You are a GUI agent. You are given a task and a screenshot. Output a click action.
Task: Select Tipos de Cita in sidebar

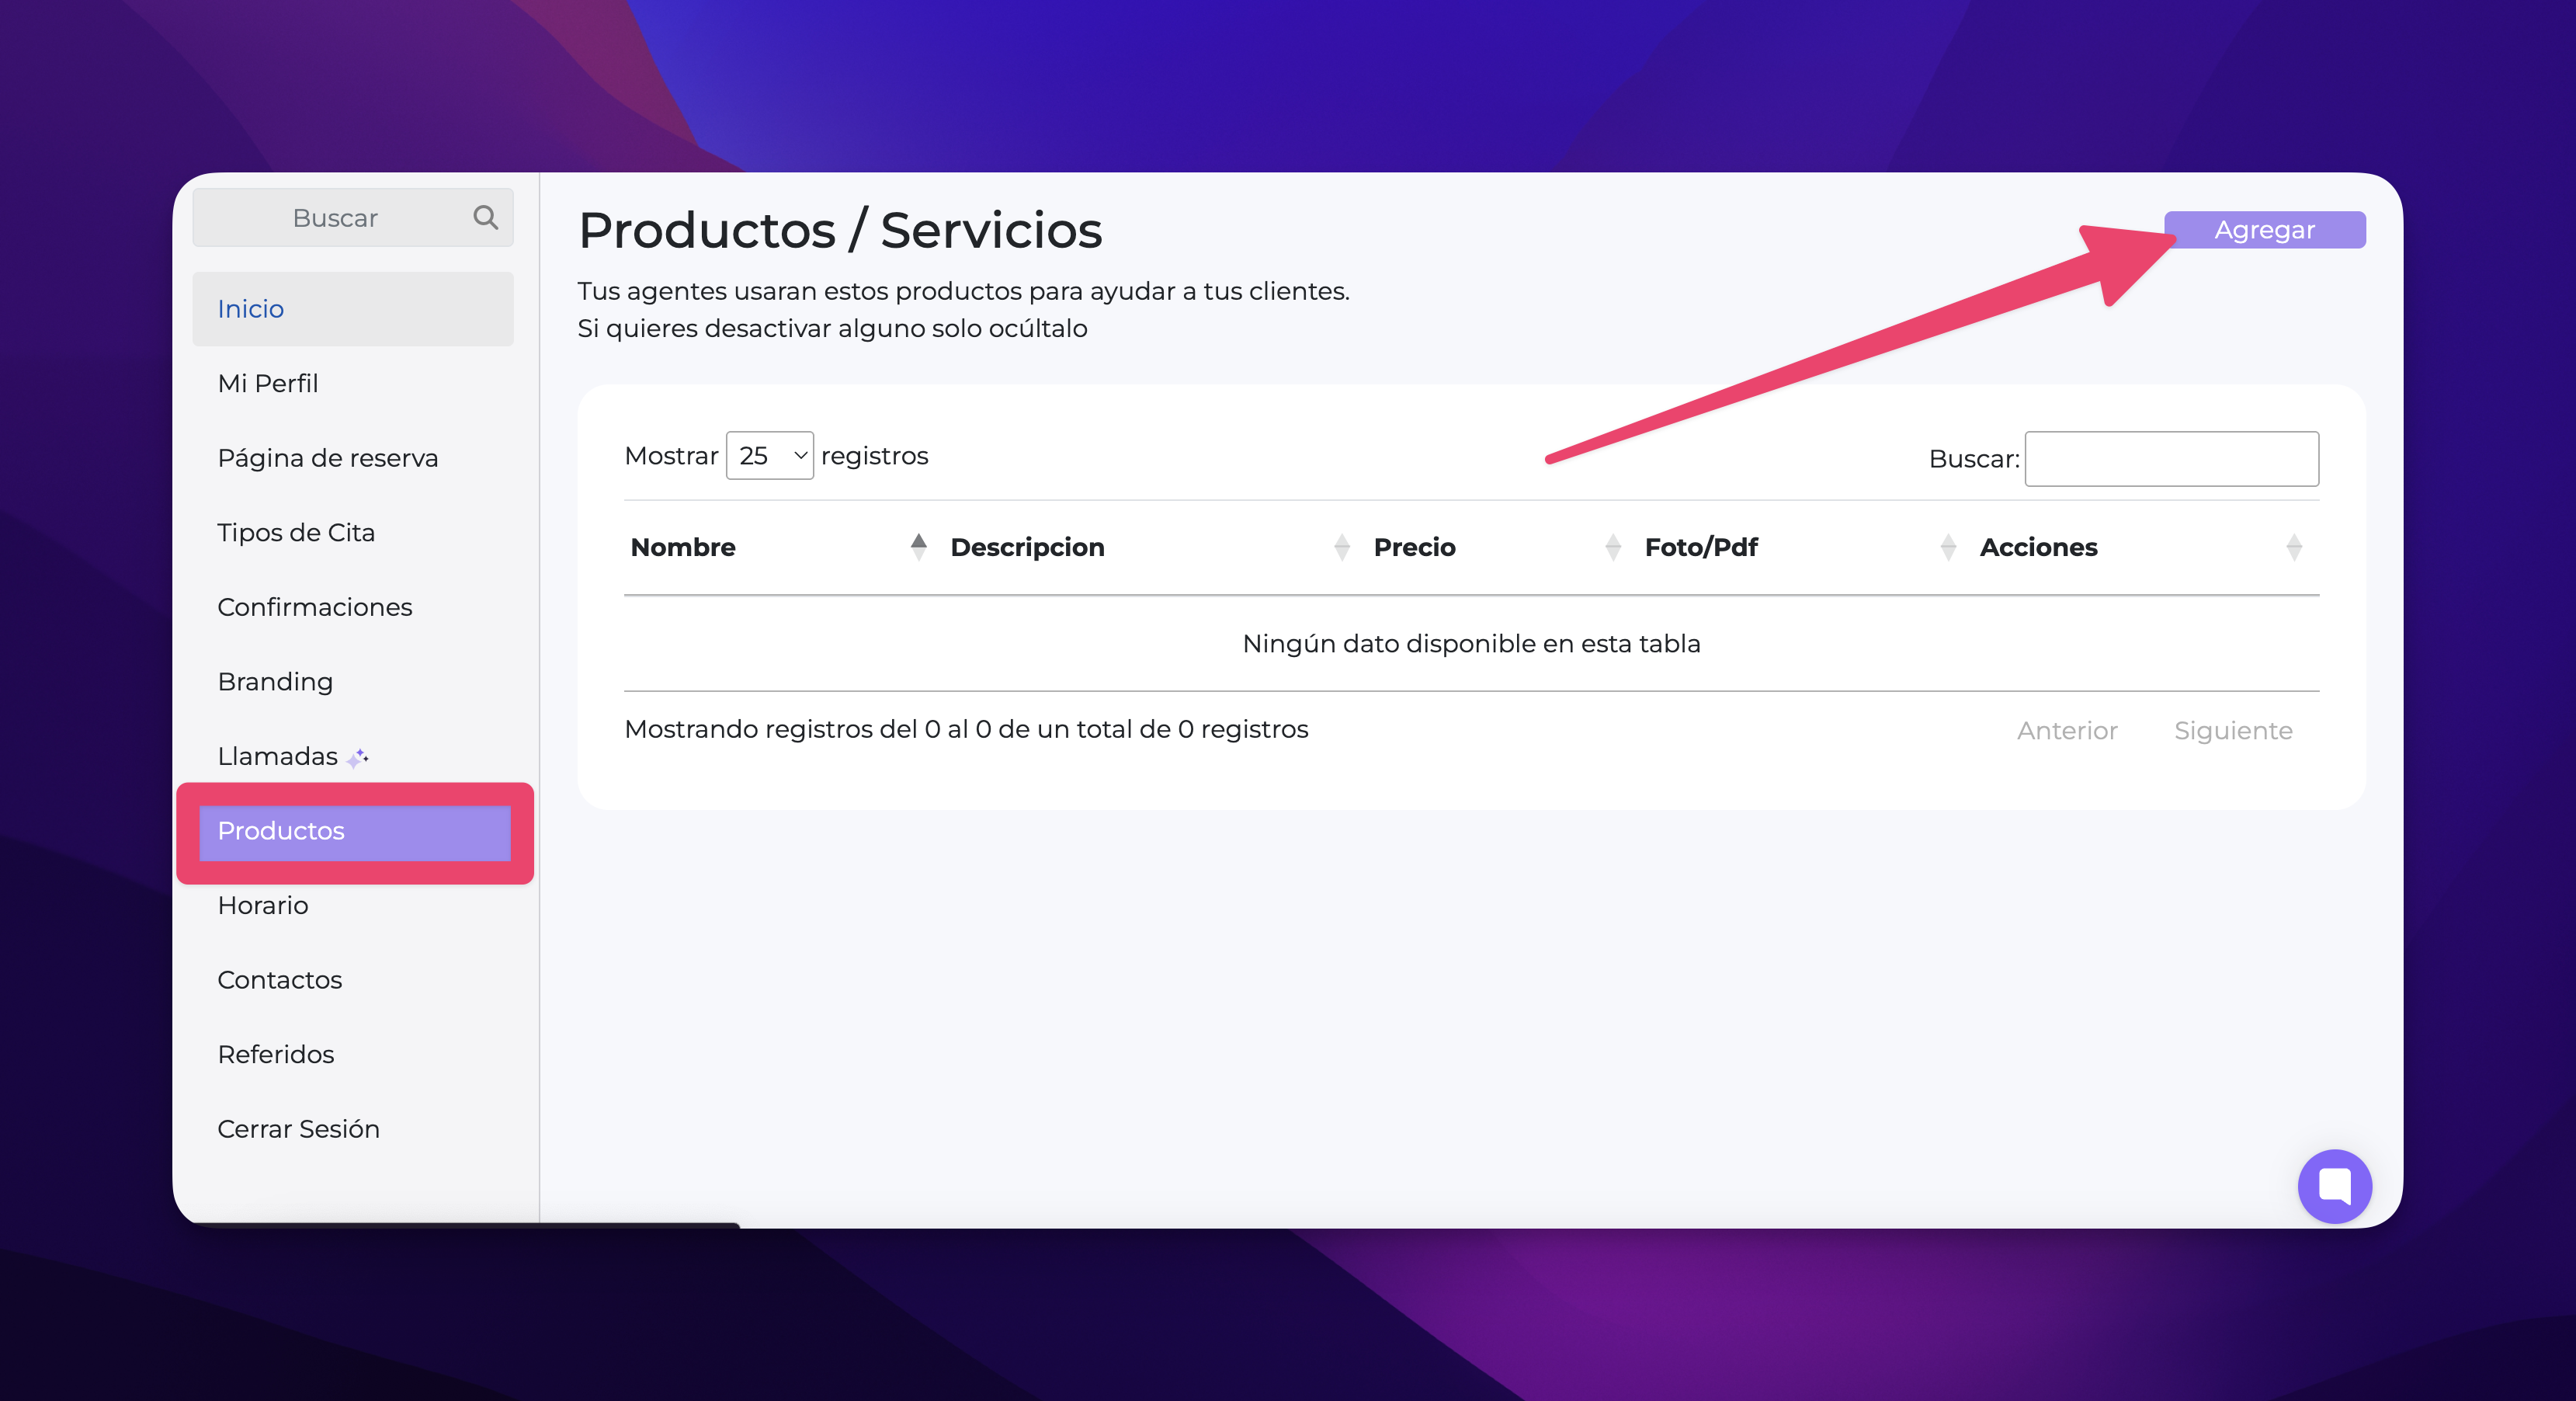coord(353,532)
